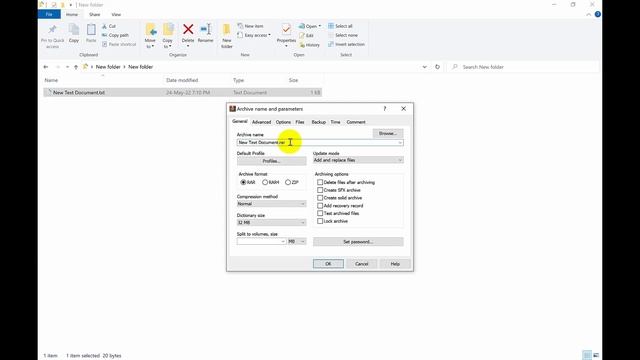
Task: Click the dialog Help button
Action: click(395, 264)
